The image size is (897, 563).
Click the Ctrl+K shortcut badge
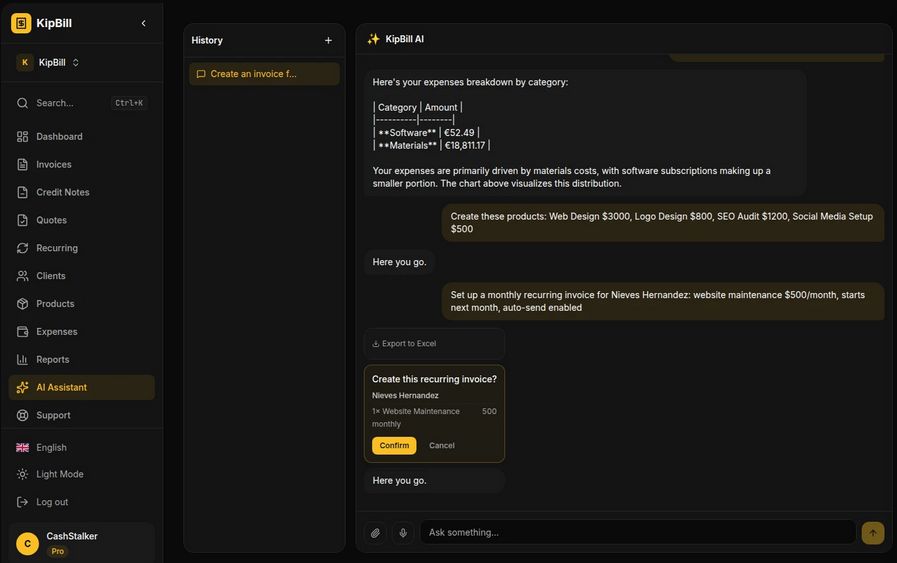pos(129,103)
